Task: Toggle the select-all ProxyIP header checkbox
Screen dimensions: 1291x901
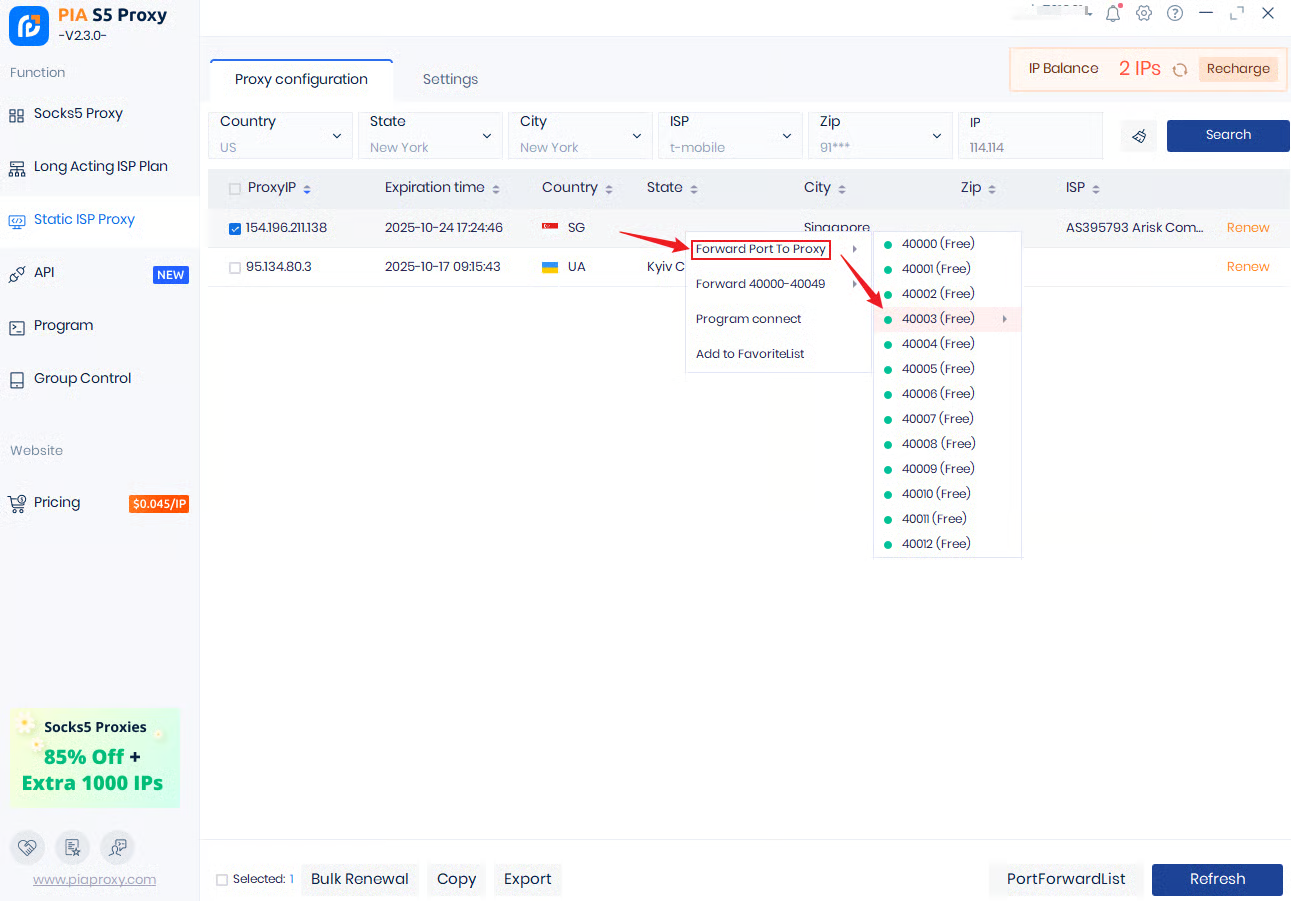Action: [x=235, y=189]
